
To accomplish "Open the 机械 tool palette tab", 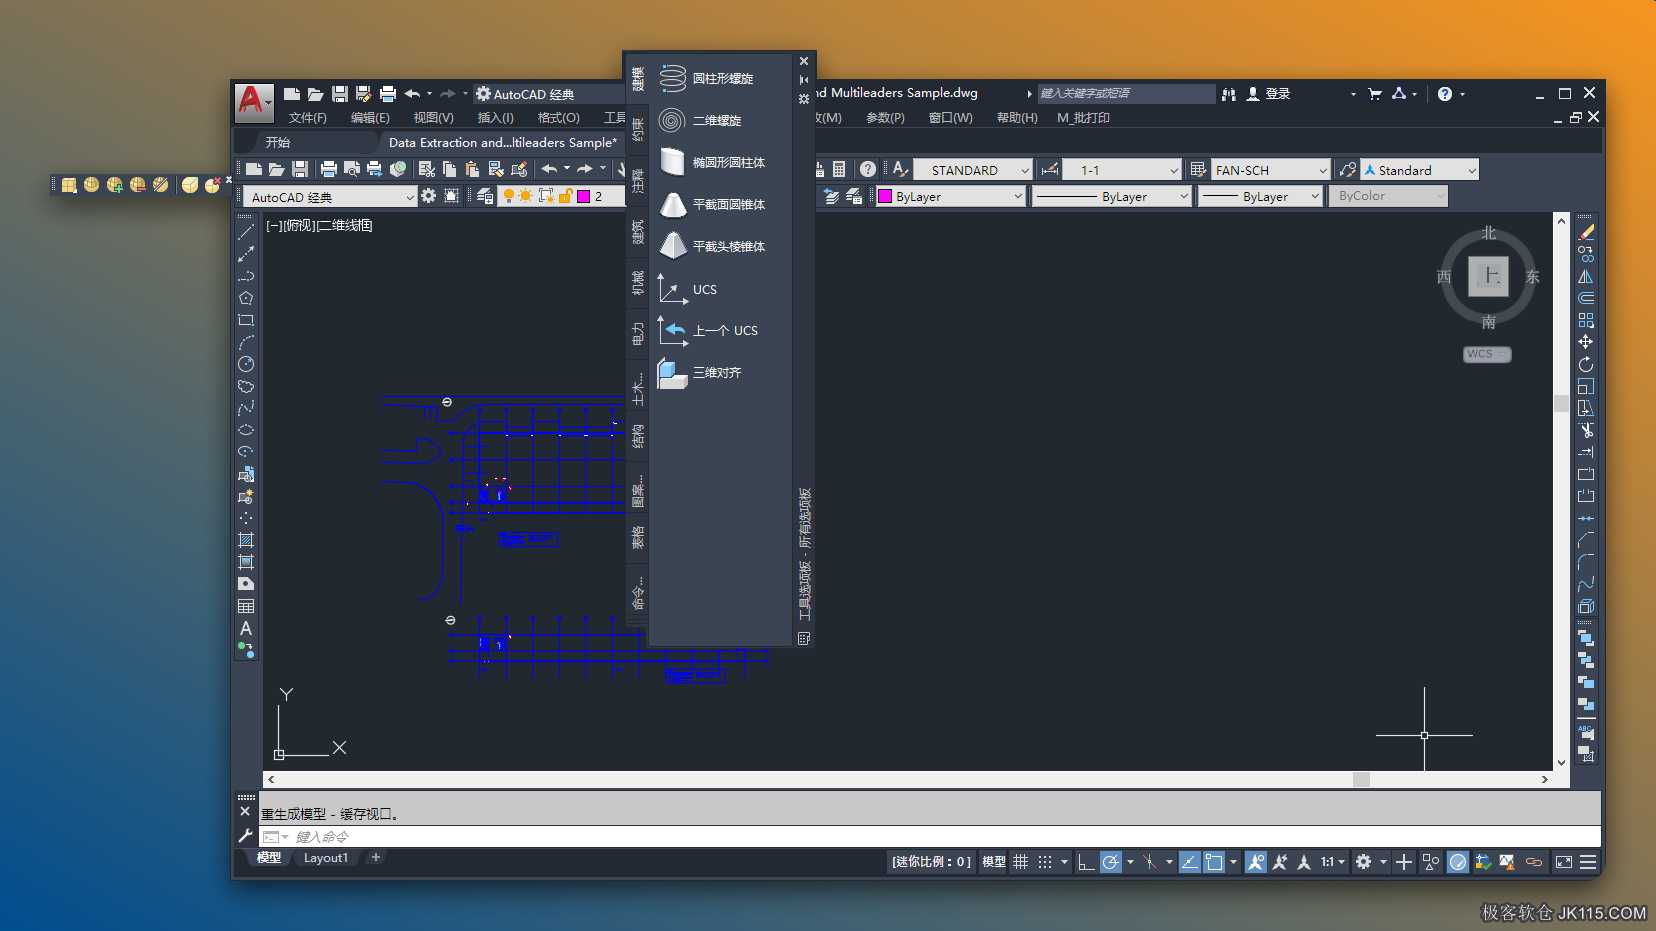I will point(637,283).
